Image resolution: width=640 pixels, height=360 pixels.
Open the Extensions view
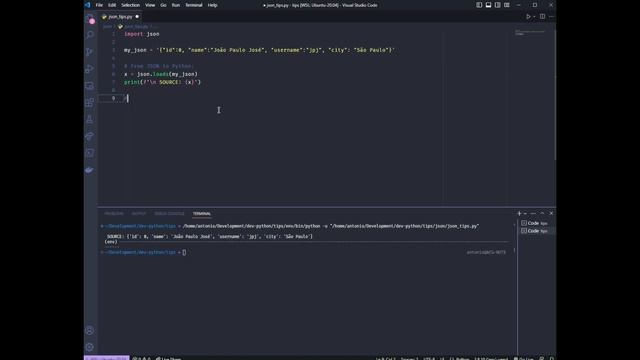pos(90,102)
